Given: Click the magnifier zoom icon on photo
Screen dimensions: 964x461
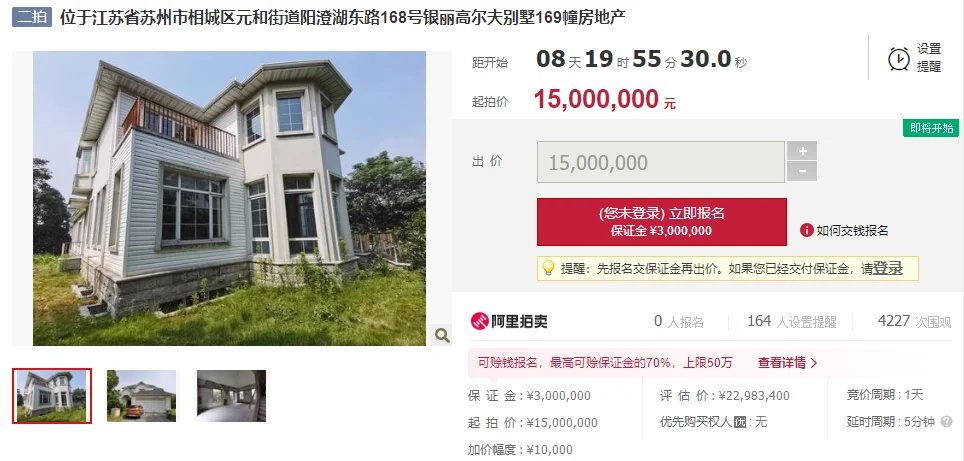Looking at the screenshot, I should [441, 335].
